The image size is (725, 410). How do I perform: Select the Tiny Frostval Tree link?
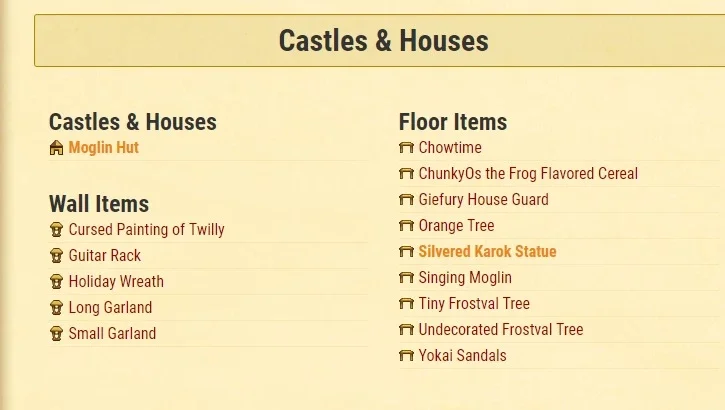pos(474,304)
